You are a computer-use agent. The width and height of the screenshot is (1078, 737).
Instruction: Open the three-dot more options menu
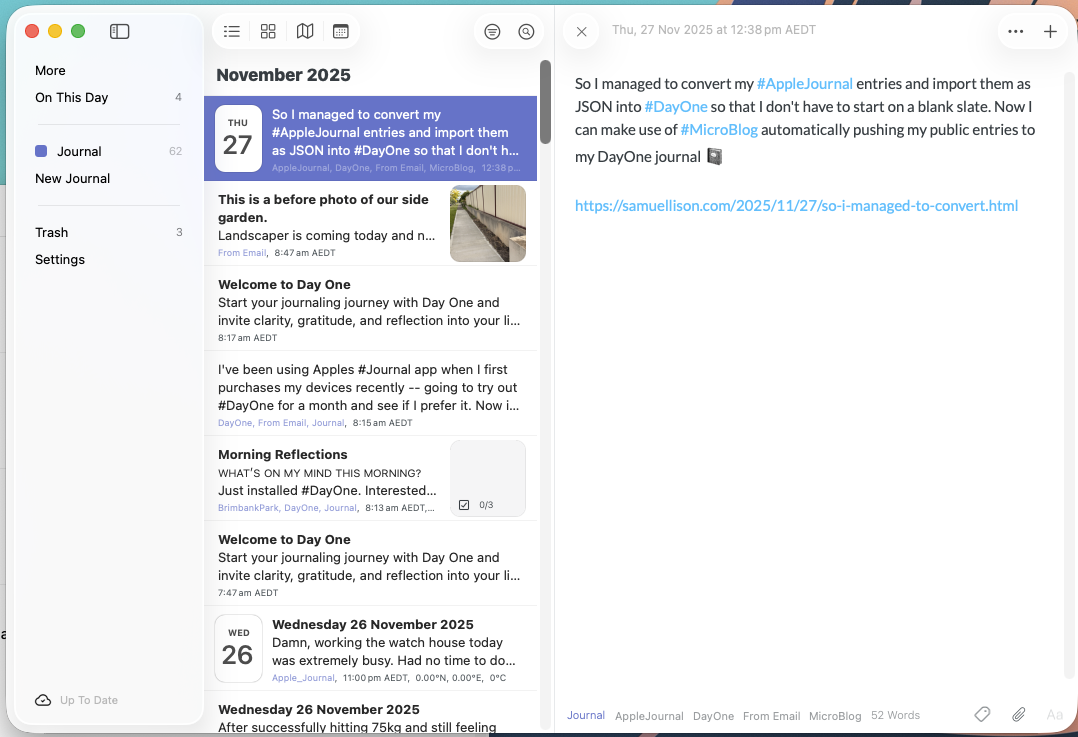pyautogui.click(x=1016, y=32)
